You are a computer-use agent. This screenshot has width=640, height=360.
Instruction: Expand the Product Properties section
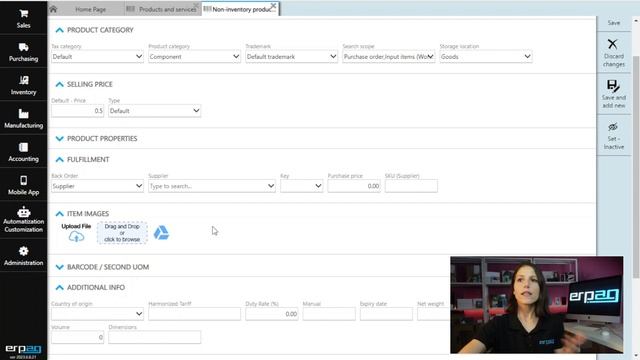[x=60, y=138]
